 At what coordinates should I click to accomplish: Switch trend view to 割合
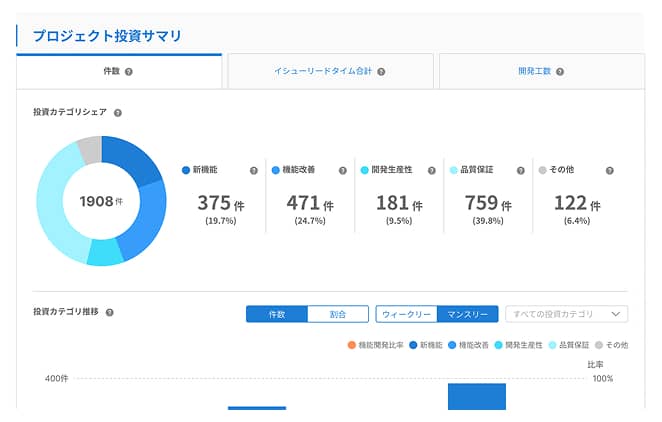338,314
